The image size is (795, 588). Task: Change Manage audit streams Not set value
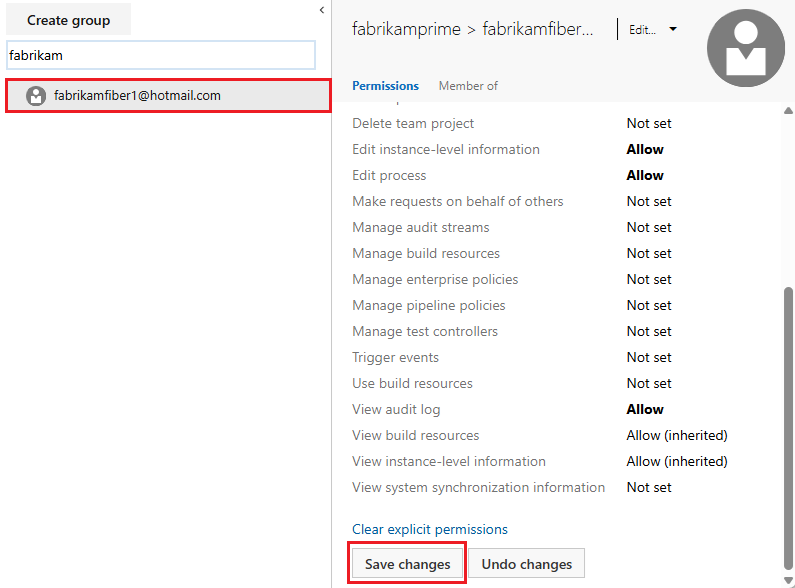click(x=649, y=227)
